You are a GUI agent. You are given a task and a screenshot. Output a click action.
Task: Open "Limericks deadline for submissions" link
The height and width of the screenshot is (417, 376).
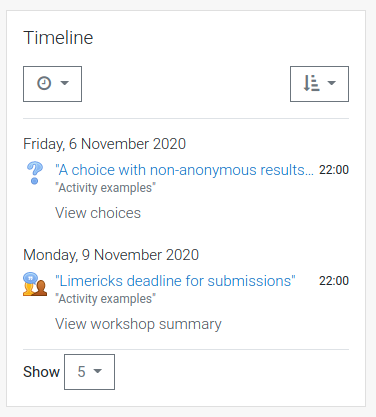click(x=175, y=281)
